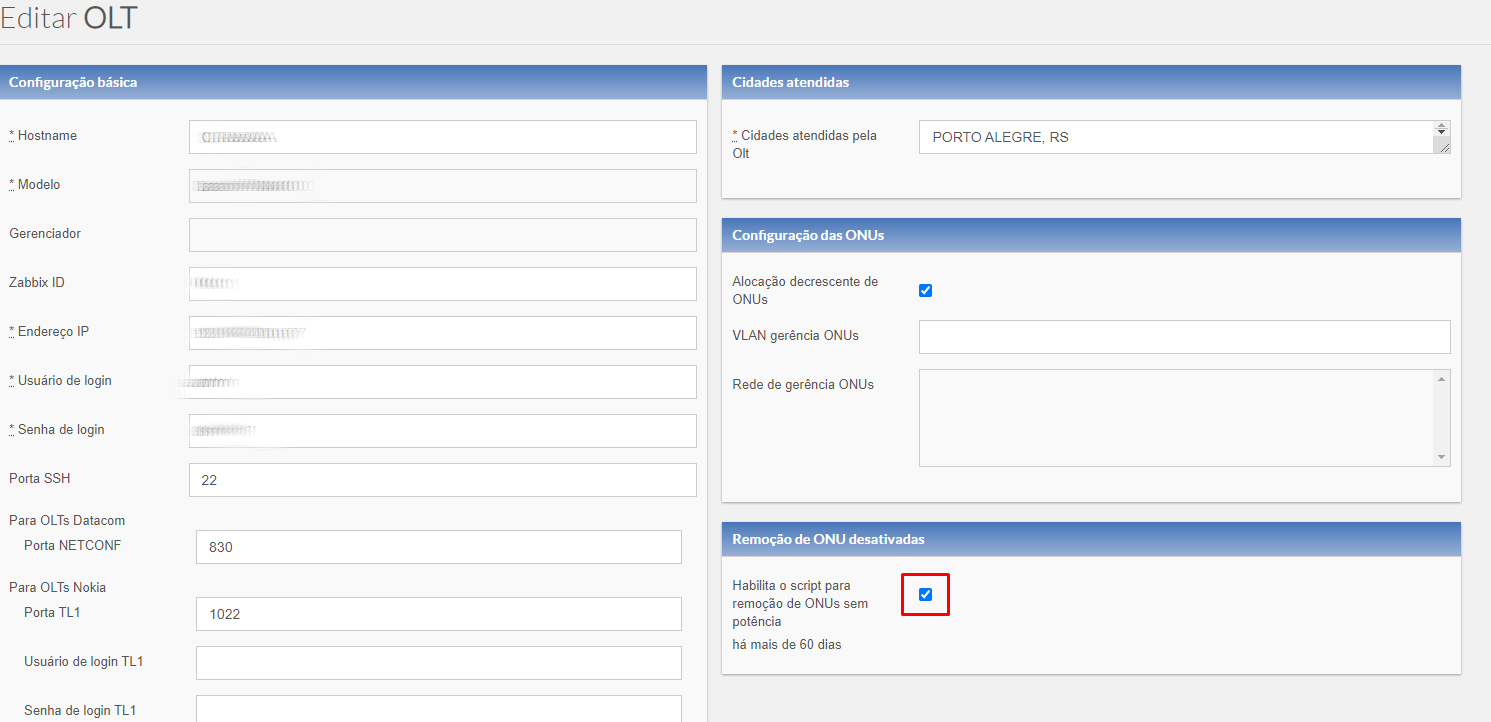Focus the Zabbix ID text box
Viewport: 1491px width, 722px height.
click(x=442, y=284)
